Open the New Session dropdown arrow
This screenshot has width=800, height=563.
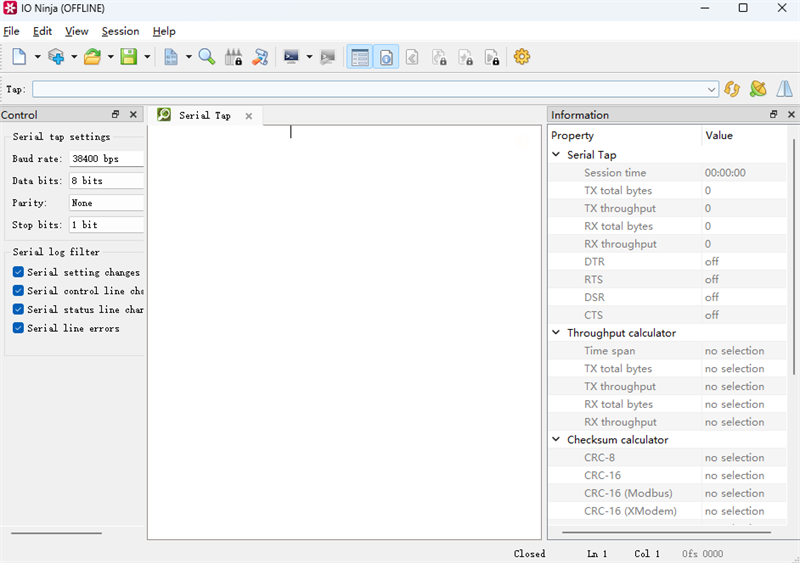37,57
